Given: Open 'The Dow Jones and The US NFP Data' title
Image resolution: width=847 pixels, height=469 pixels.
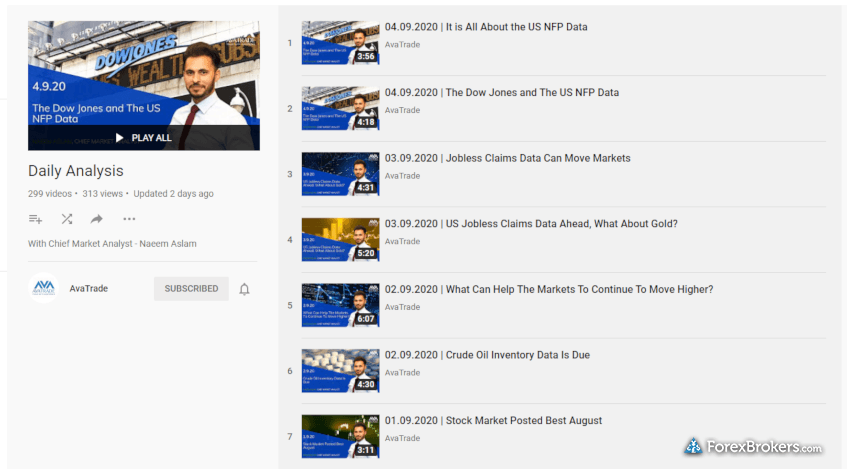Looking at the screenshot, I should pos(502,92).
